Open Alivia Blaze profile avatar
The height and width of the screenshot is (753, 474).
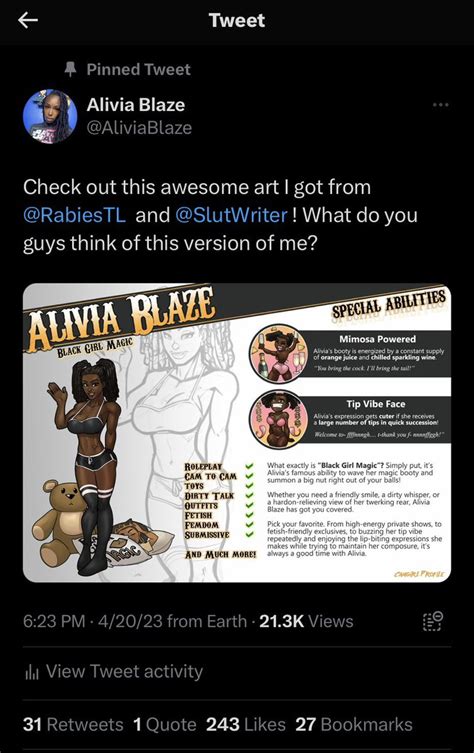[x=50, y=116]
